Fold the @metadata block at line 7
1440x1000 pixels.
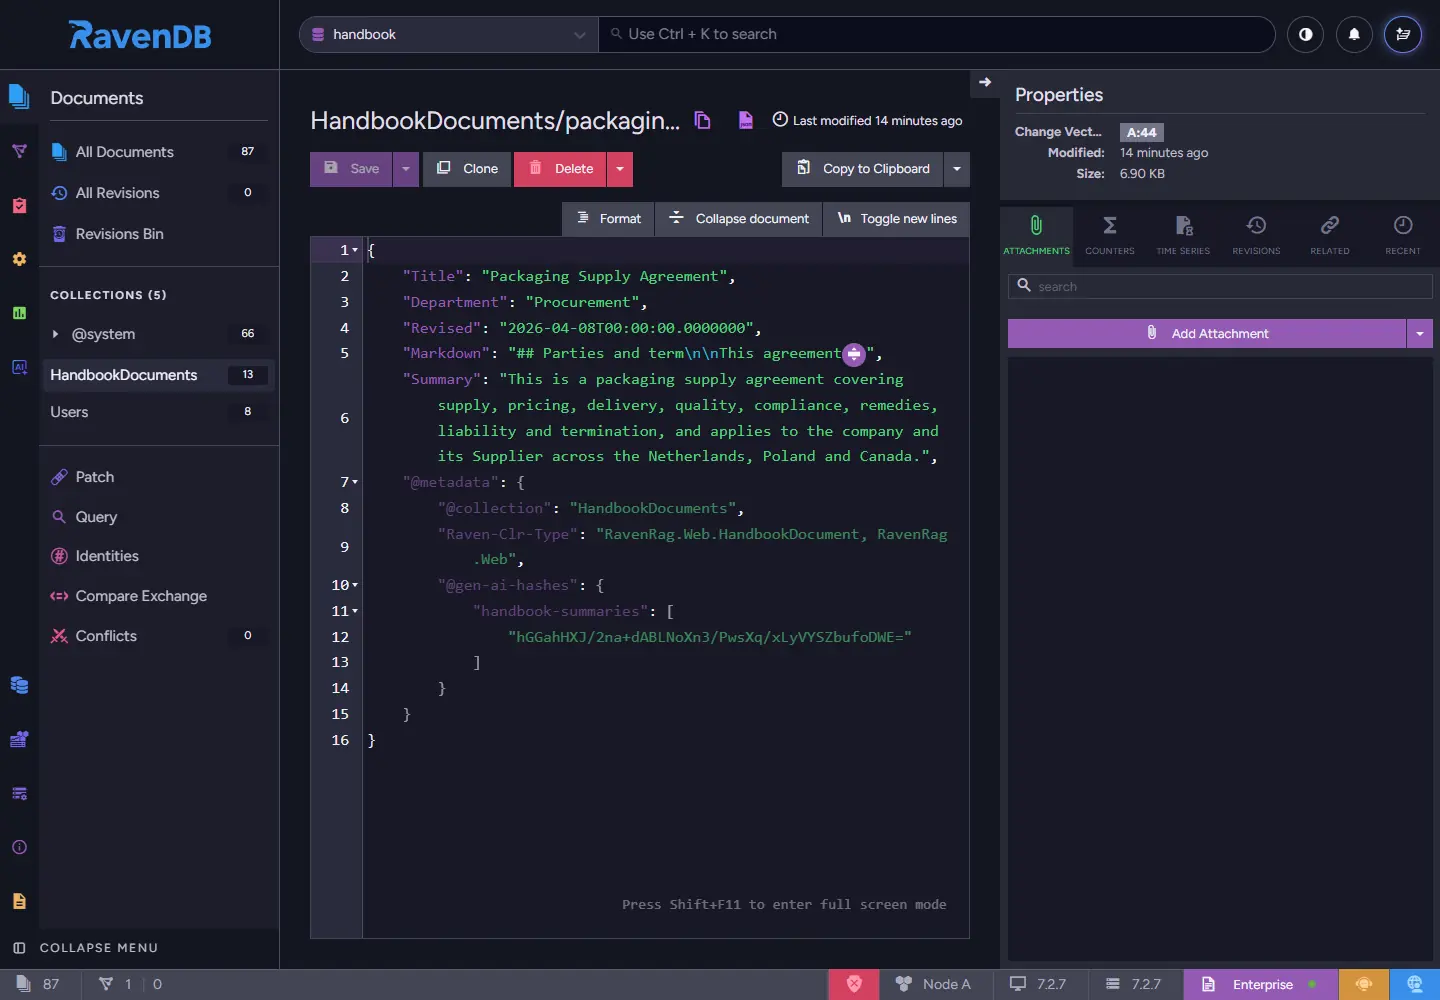point(355,482)
